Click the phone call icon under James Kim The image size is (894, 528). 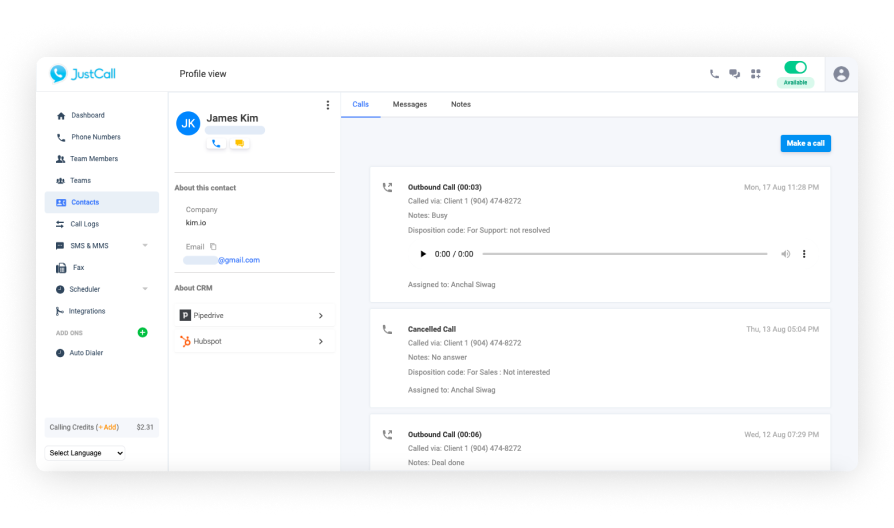(216, 143)
